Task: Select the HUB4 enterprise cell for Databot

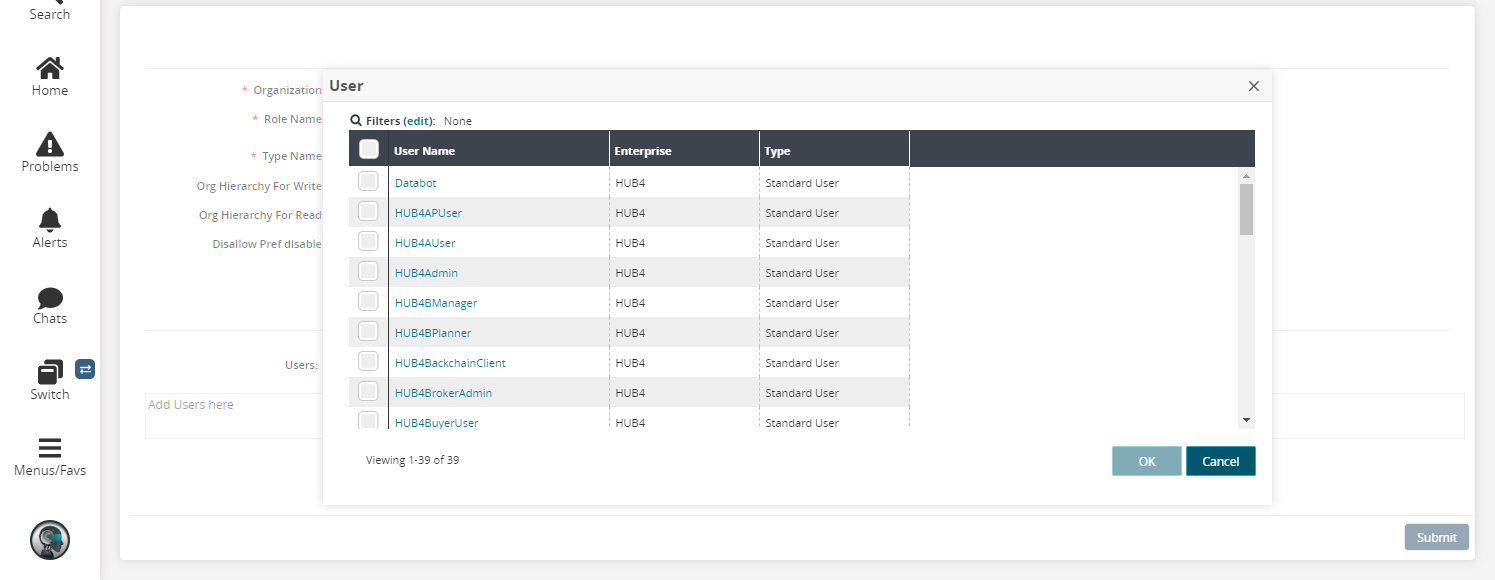Action: tap(684, 183)
